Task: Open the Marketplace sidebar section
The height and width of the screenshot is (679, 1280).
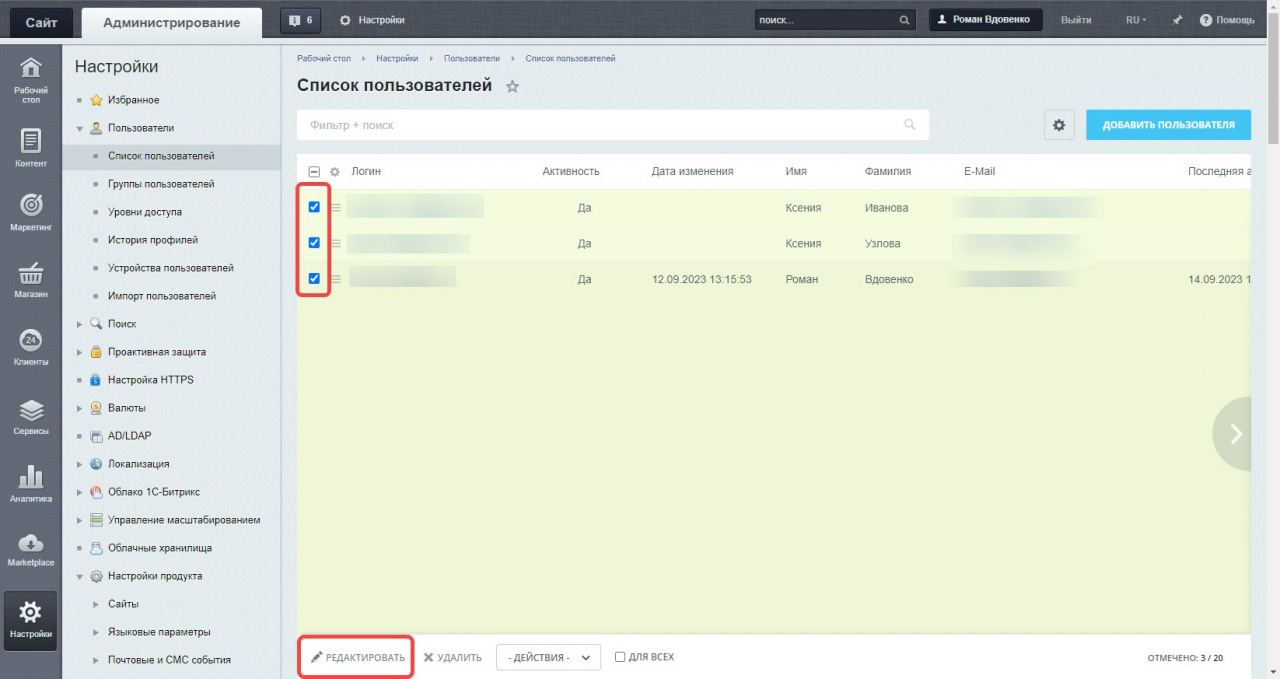Action: coord(31,550)
